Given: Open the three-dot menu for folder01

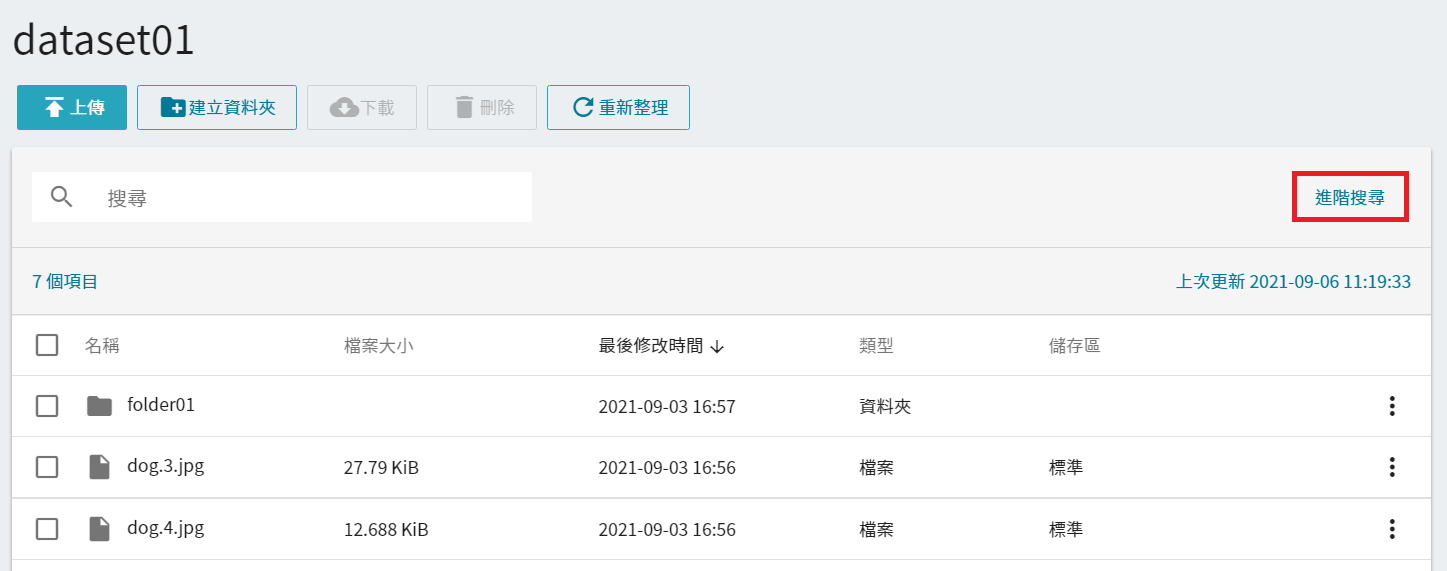Looking at the screenshot, I should 1390,406.
